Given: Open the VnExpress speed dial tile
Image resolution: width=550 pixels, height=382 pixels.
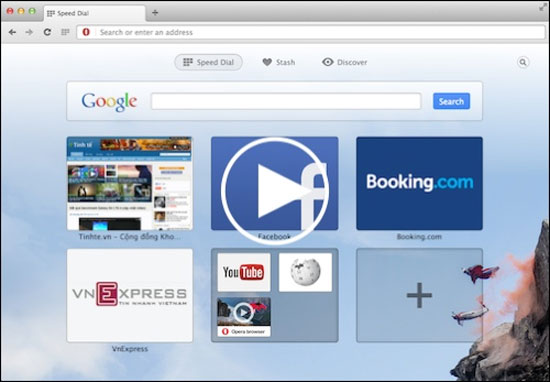Looking at the screenshot, I should 129,295.
